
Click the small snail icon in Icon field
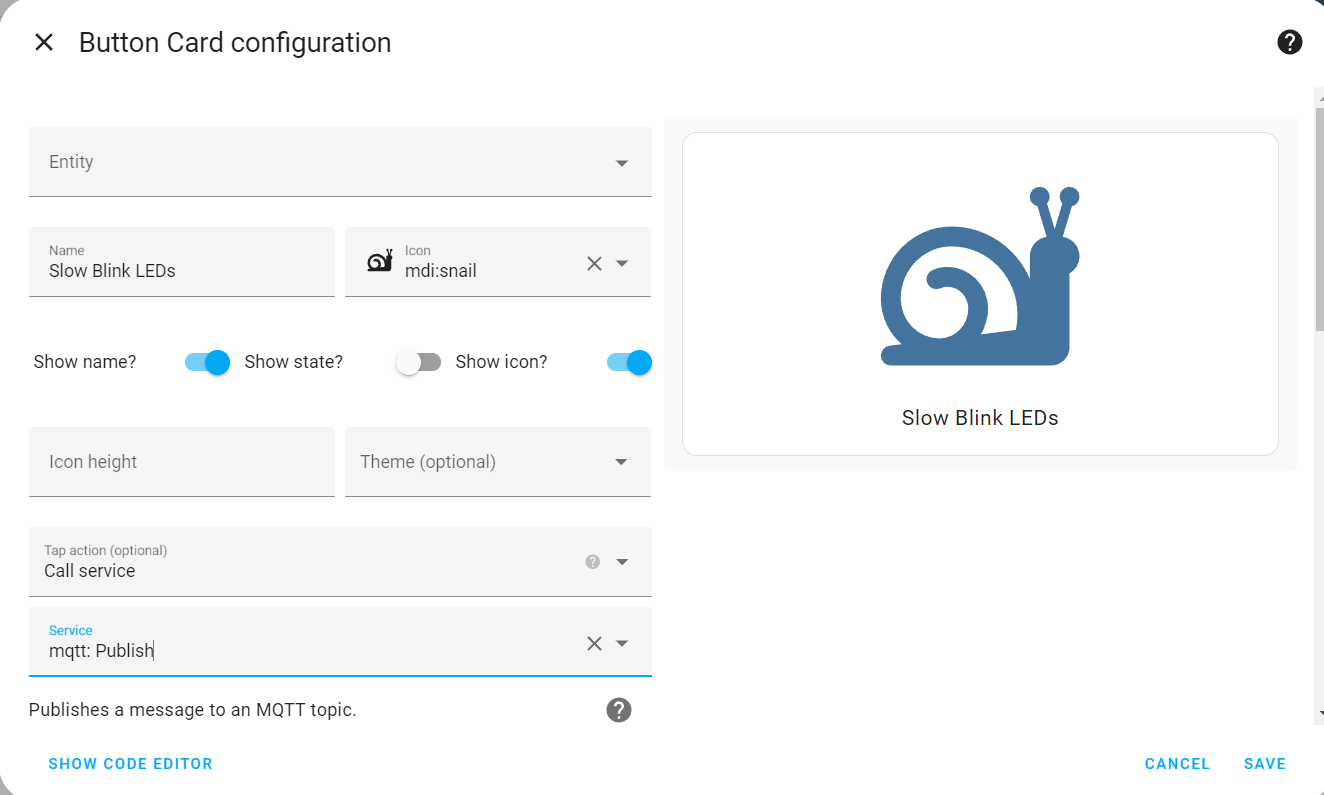click(x=380, y=262)
